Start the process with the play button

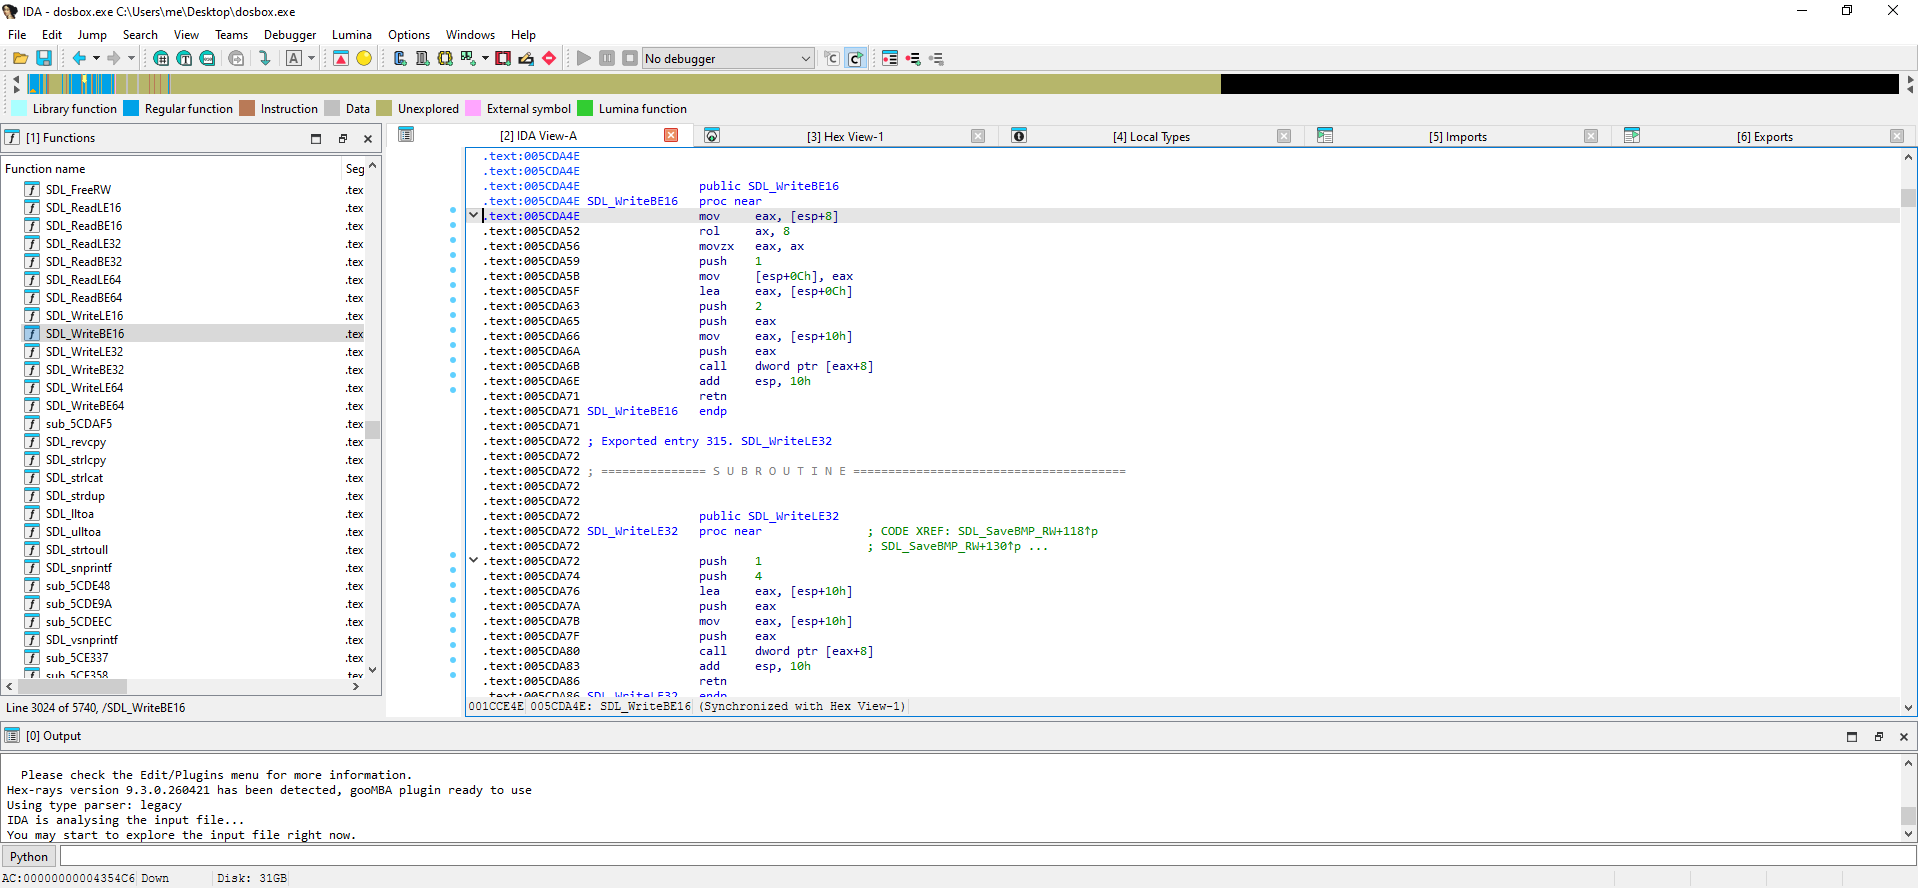584,58
